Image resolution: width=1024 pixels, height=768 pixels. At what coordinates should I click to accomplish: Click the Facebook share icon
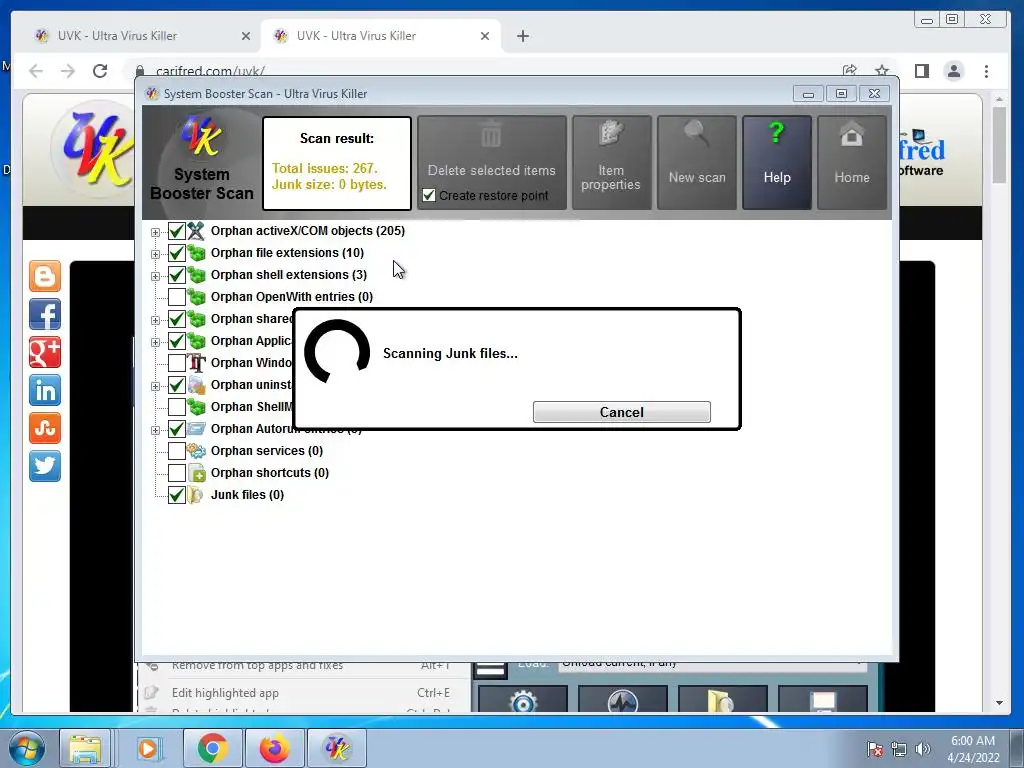(x=44, y=314)
